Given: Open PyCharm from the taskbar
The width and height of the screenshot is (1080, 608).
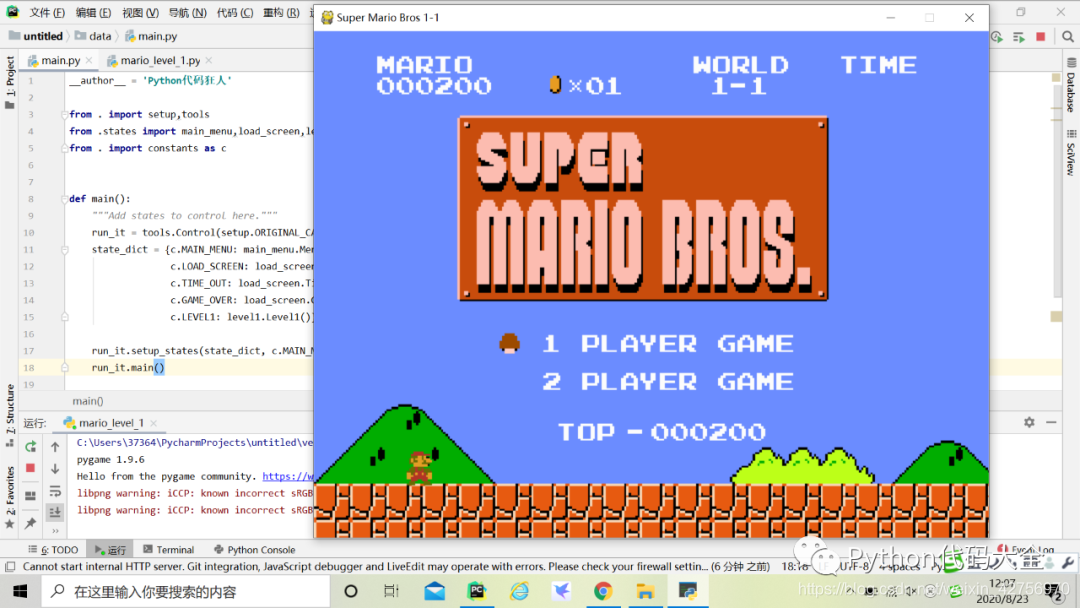Looking at the screenshot, I should (x=477, y=591).
